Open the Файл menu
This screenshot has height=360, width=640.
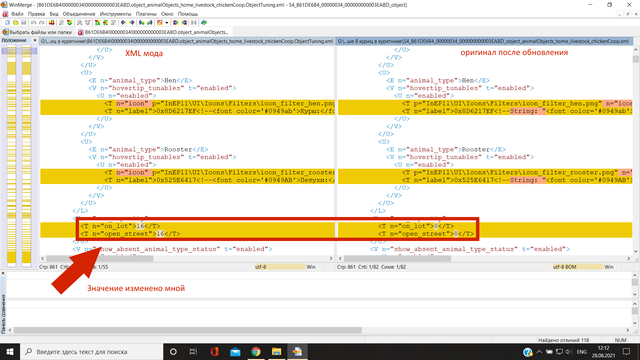click(17, 14)
